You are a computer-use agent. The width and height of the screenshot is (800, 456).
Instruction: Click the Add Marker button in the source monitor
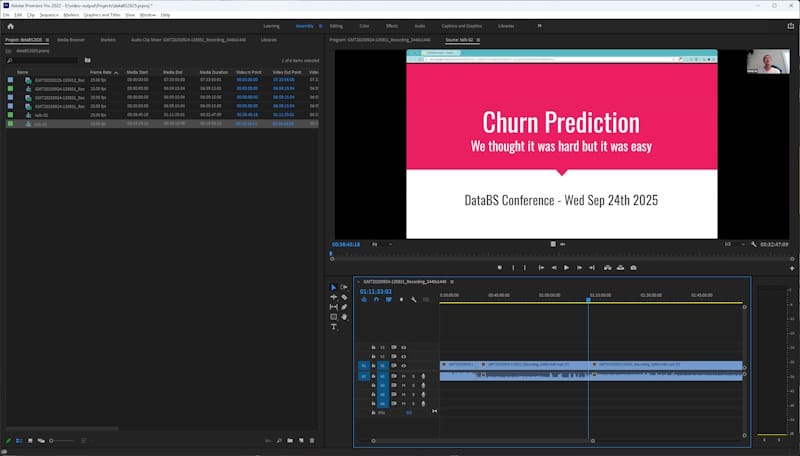tap(499, 268)
